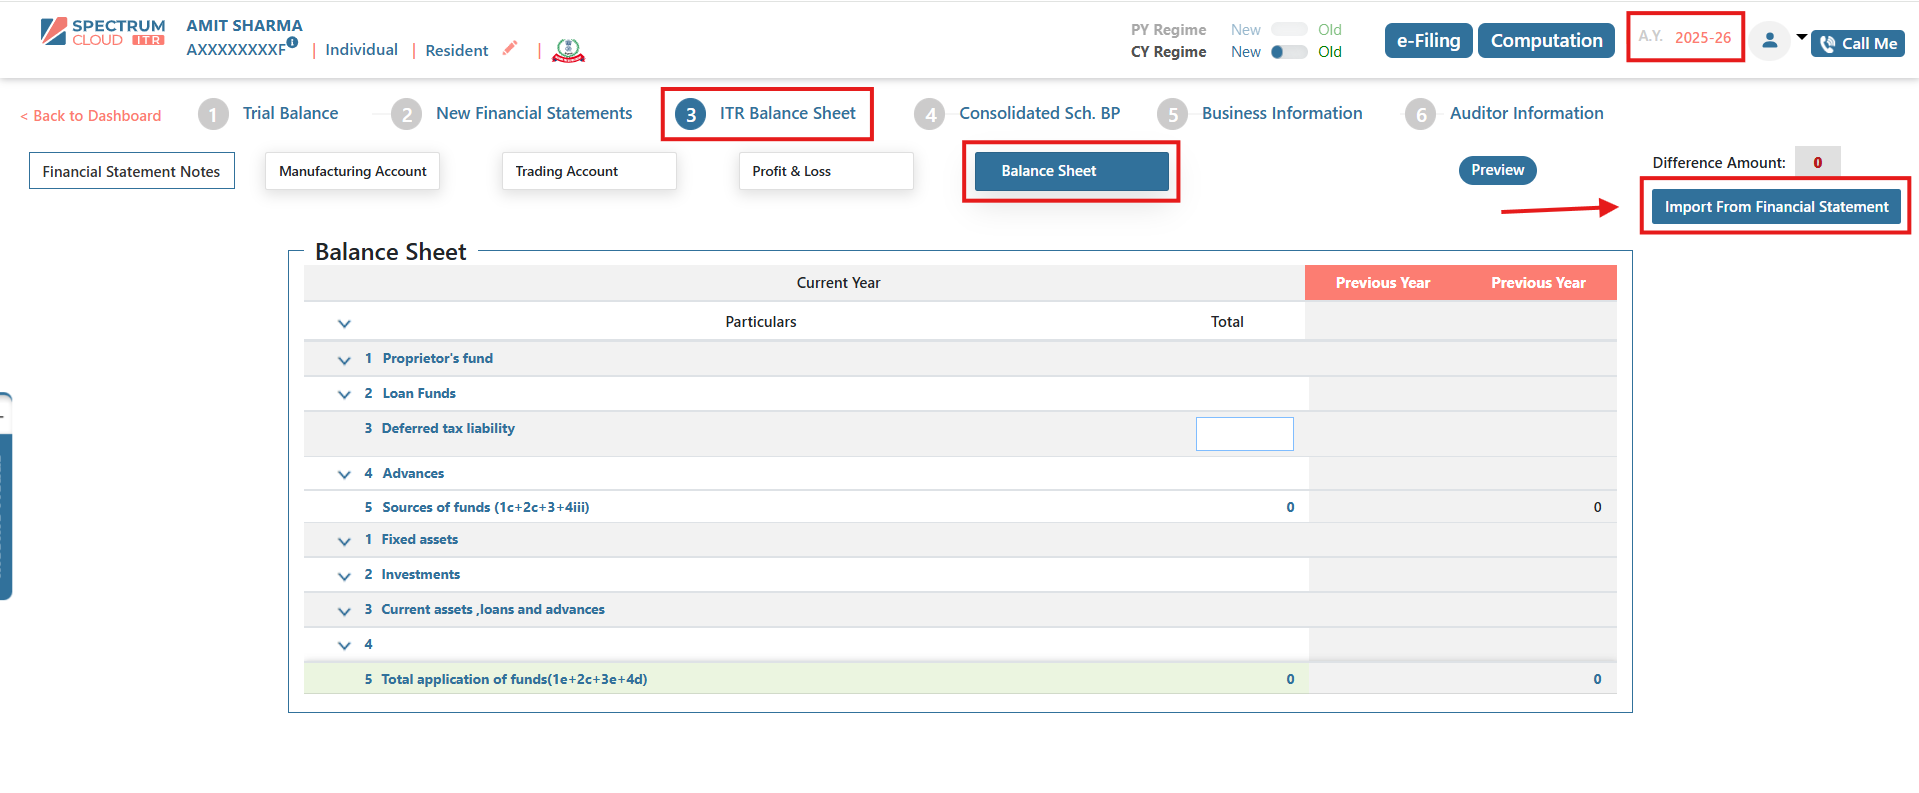The height and width of the screenshot is (793, 1919).
Task: Open the dropdown arrow next to profile avatar
Action: click(1801, 37)
